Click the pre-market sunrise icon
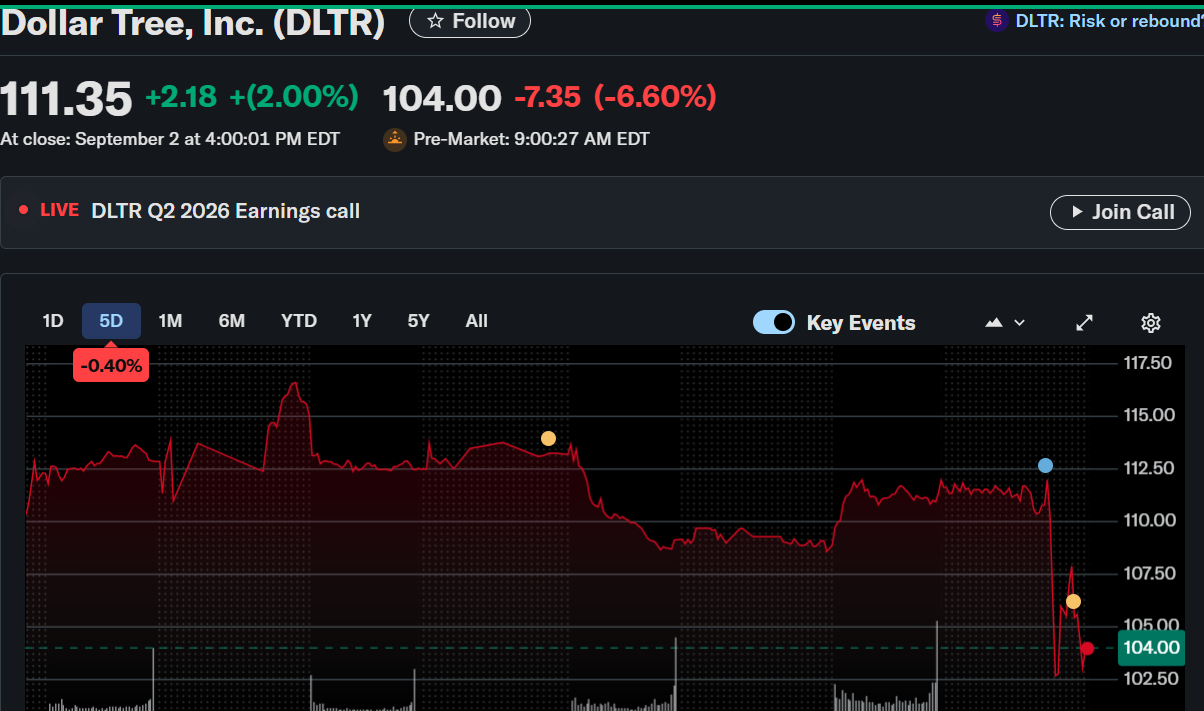 click(x=394, y=139)
